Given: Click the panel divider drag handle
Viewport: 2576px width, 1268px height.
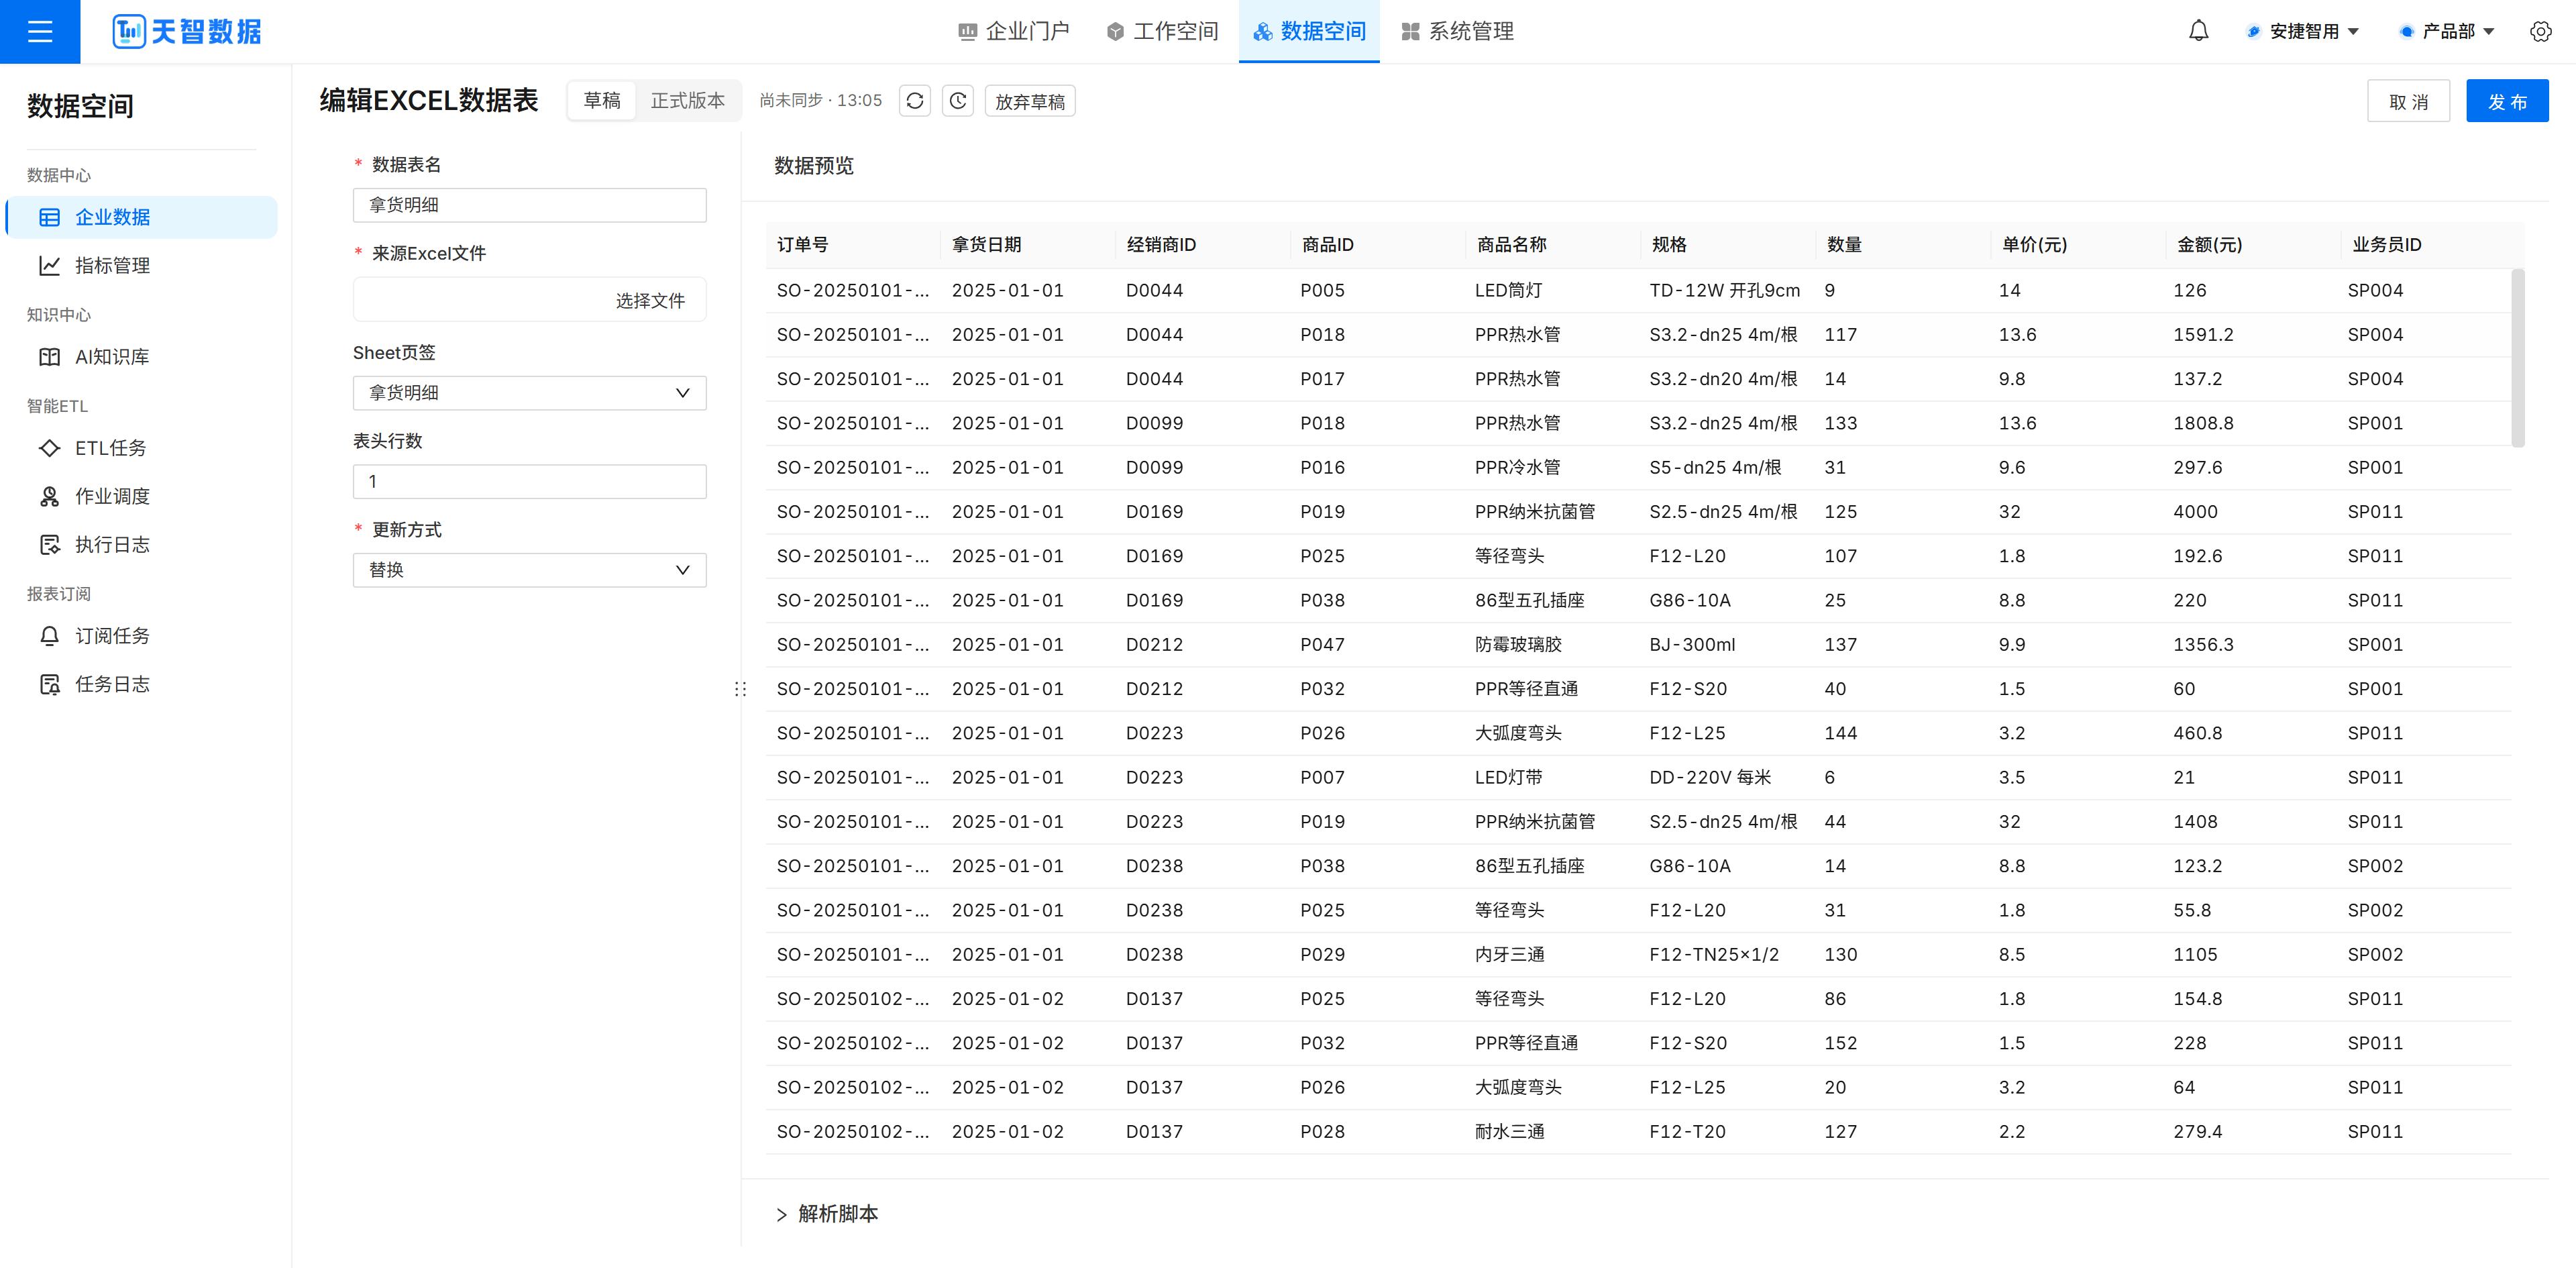Looking at the screenshot, I should point(740,689).
